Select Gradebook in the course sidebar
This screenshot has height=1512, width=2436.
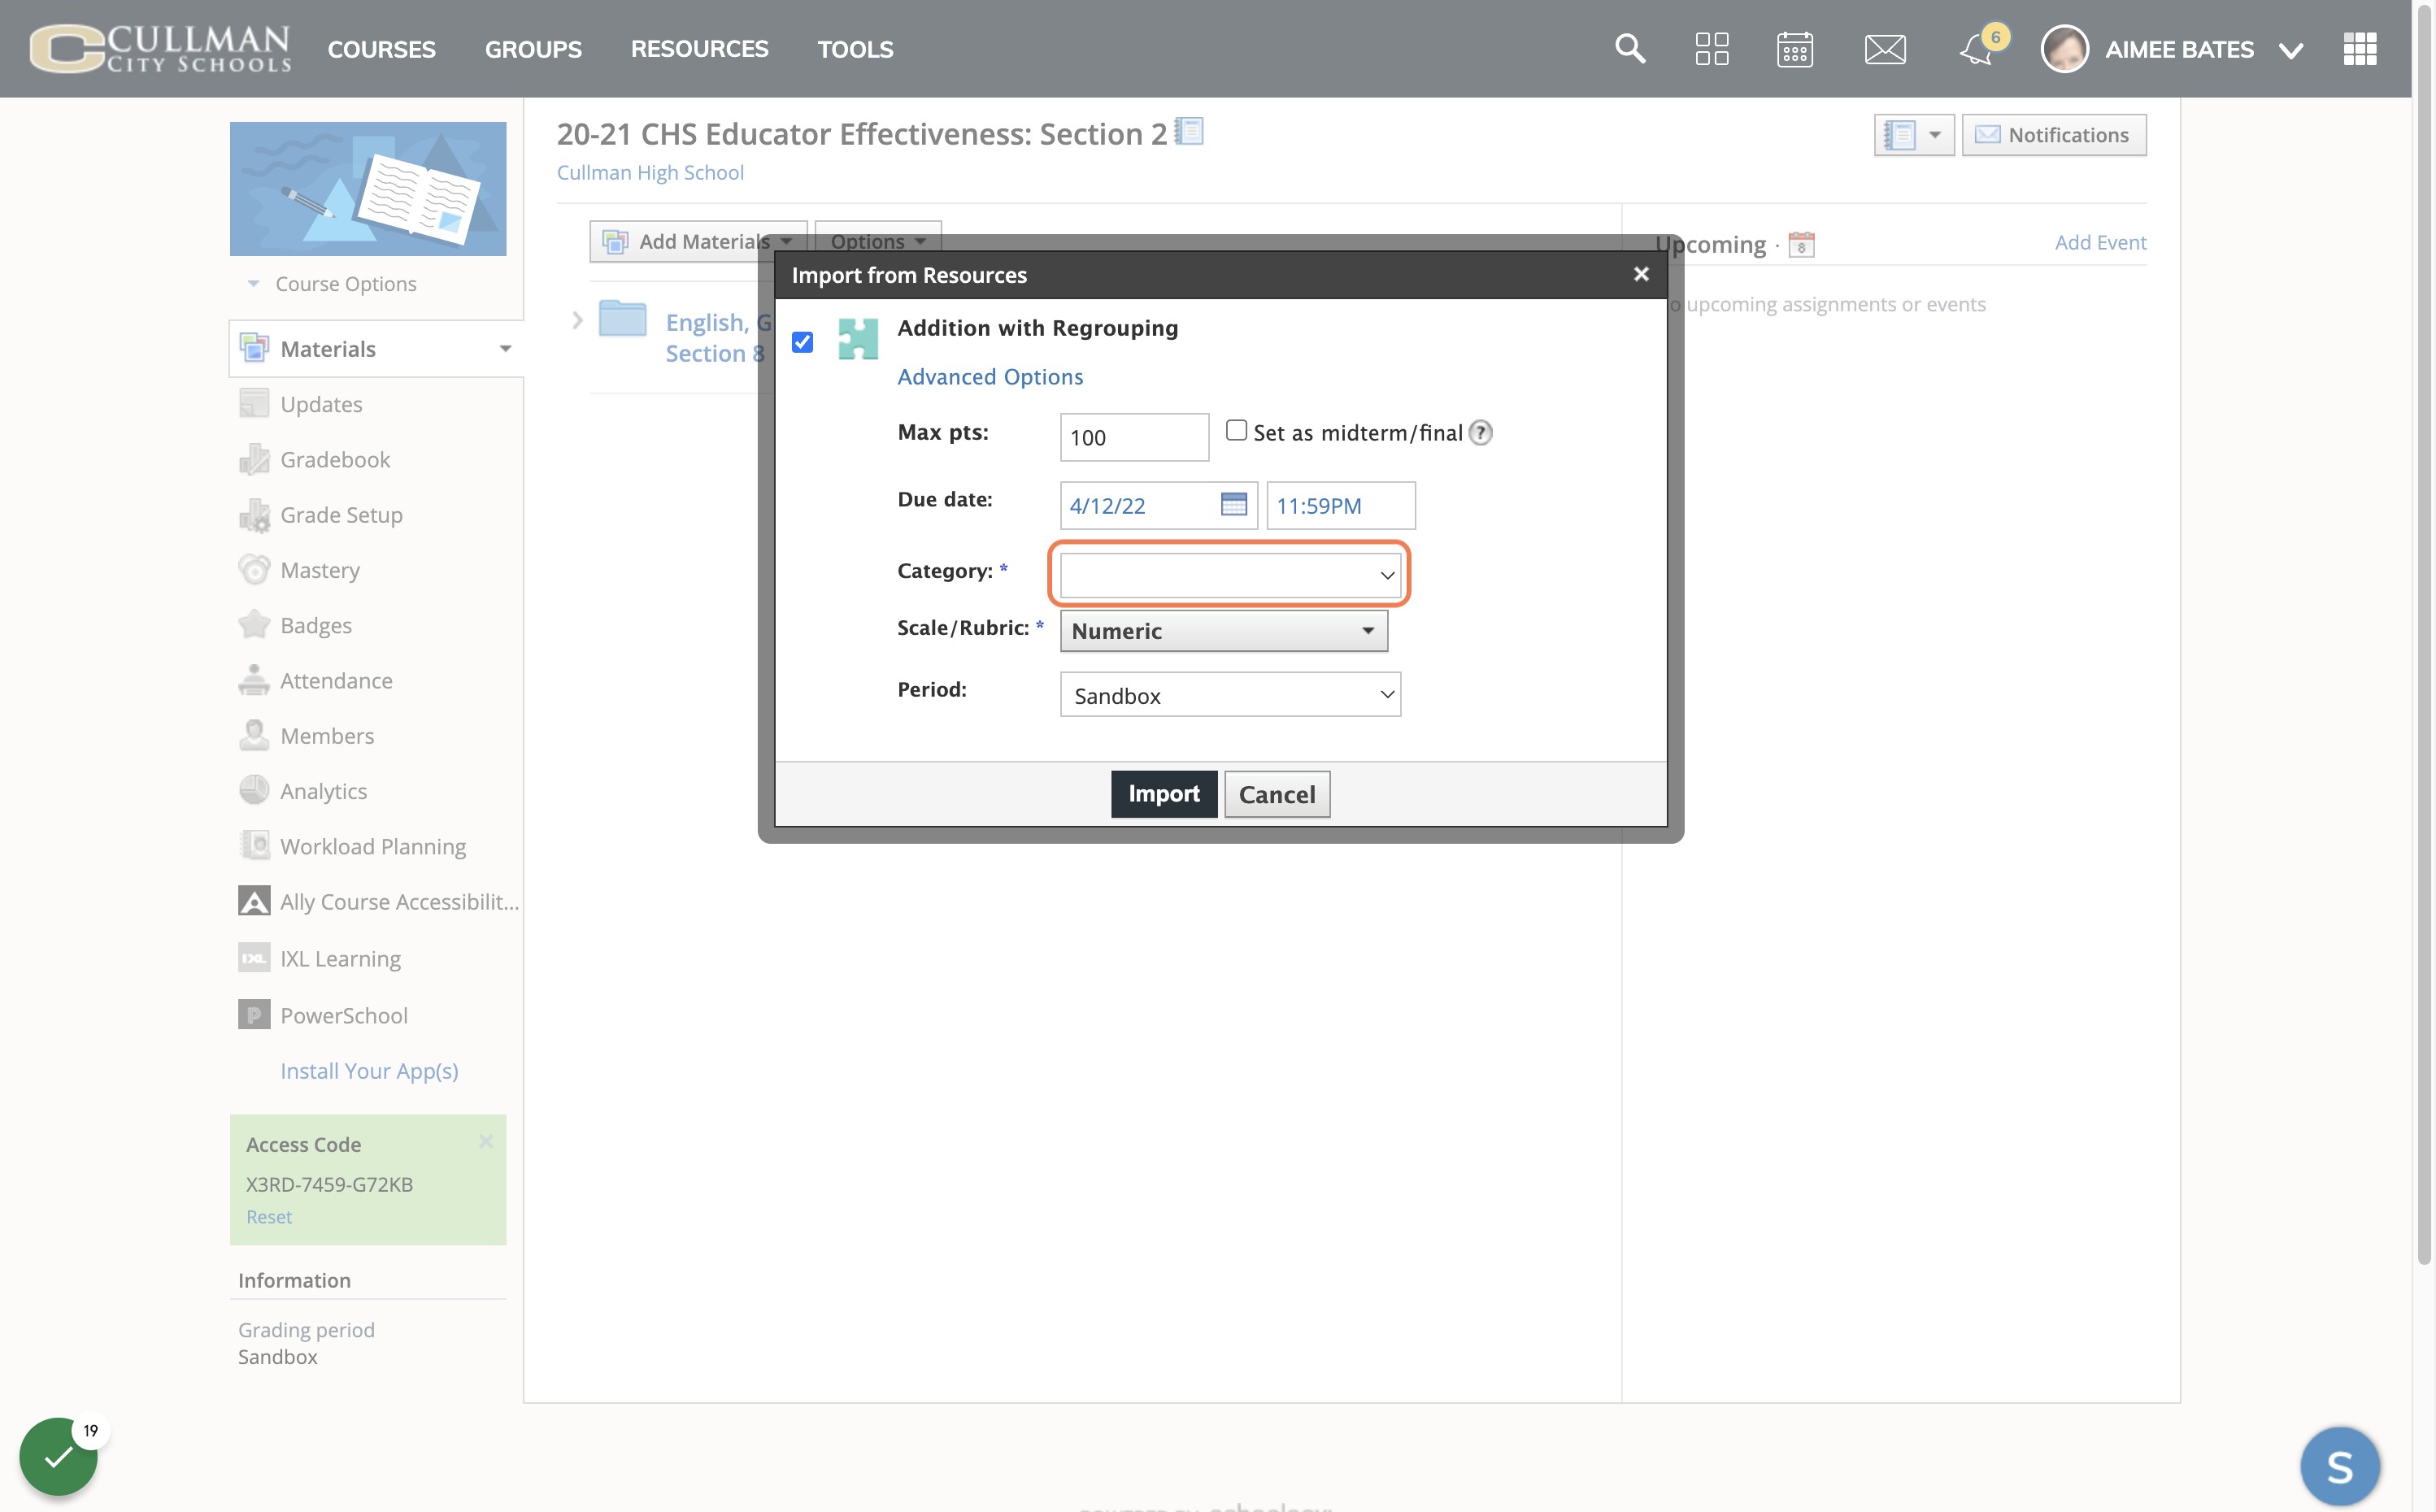click(x=335, y=460)
